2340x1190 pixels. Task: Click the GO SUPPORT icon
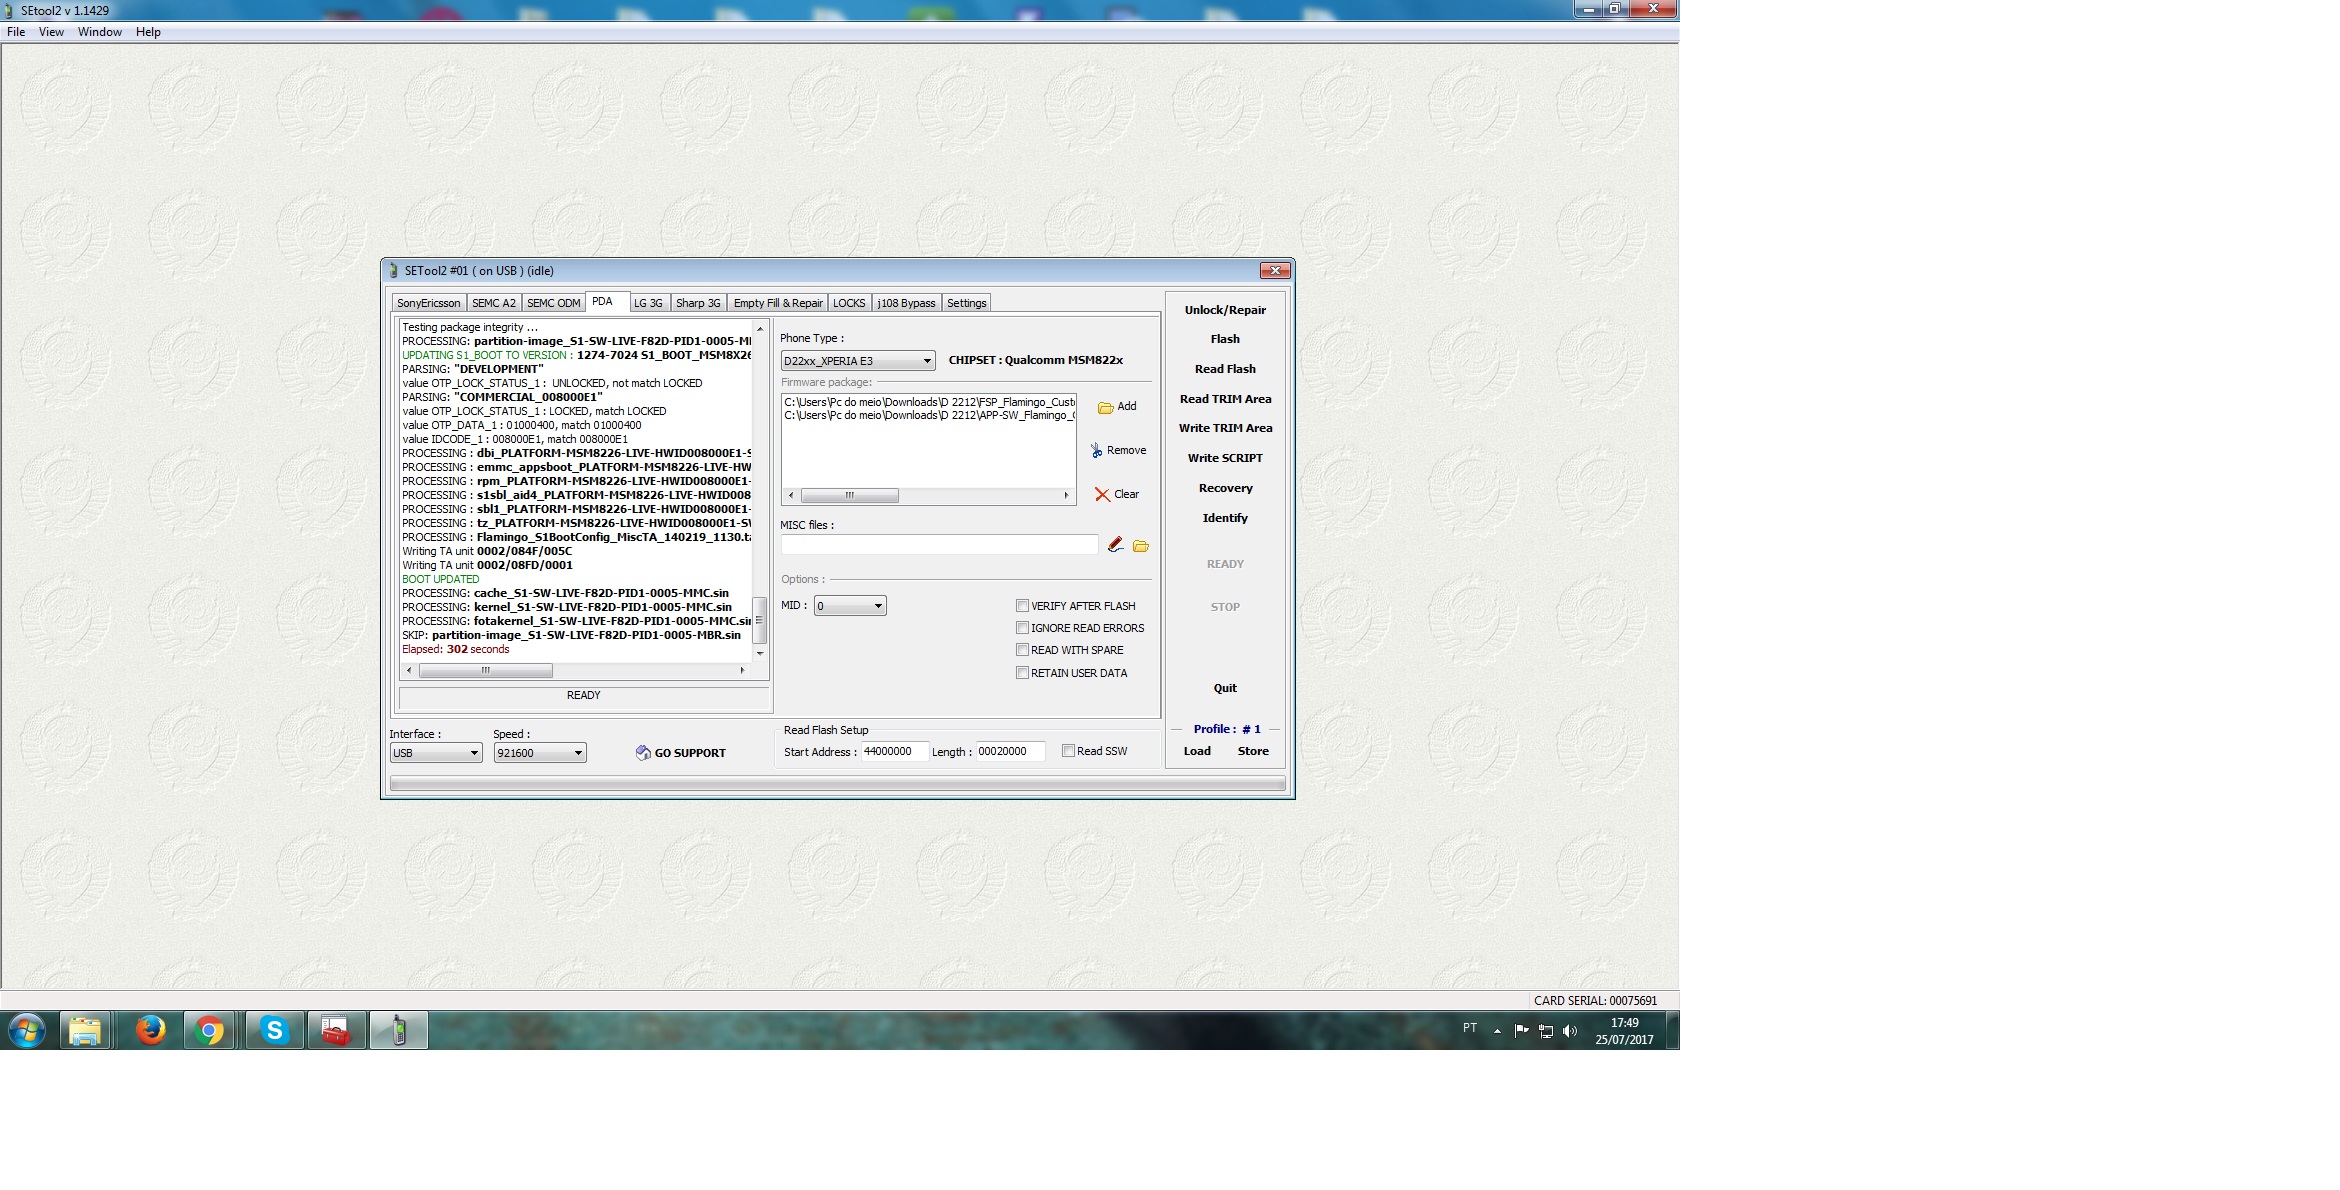(x=643, y=753)
